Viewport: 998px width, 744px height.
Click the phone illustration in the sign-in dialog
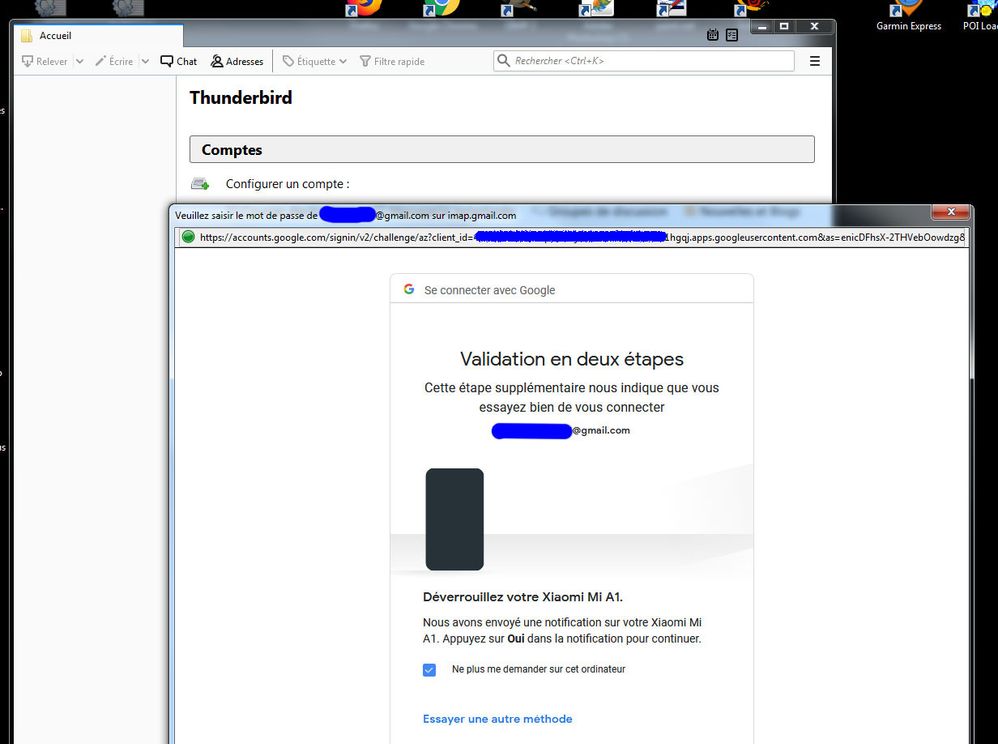[455, 519]
